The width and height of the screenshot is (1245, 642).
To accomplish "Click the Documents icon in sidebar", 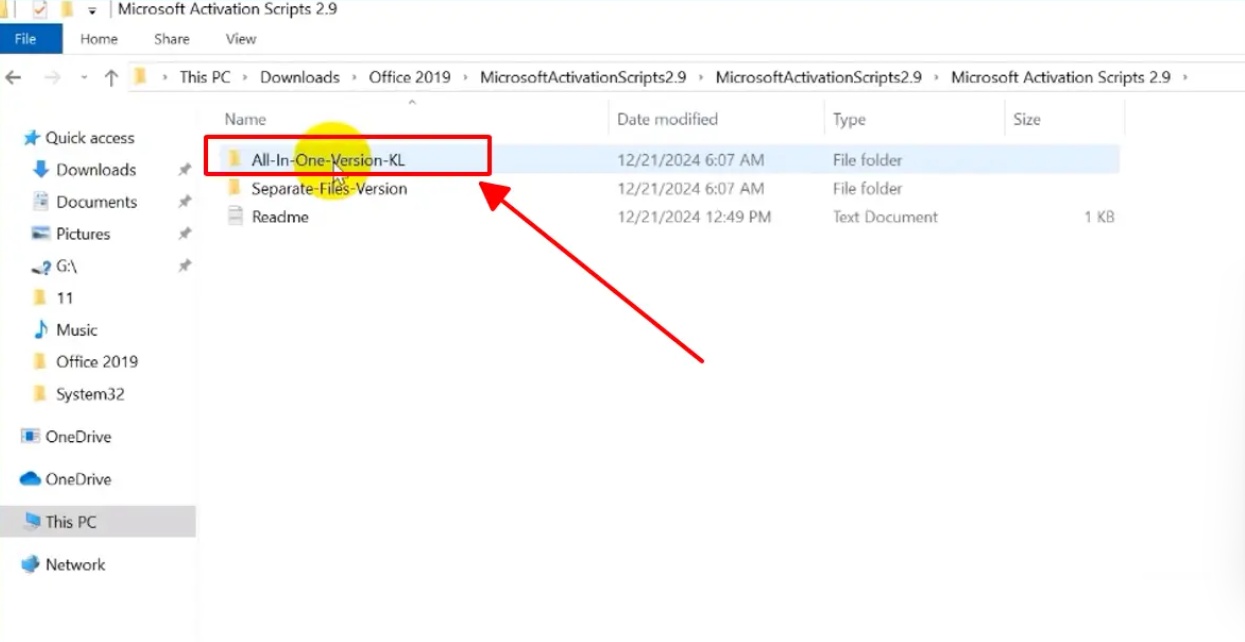I will [41, 201].
